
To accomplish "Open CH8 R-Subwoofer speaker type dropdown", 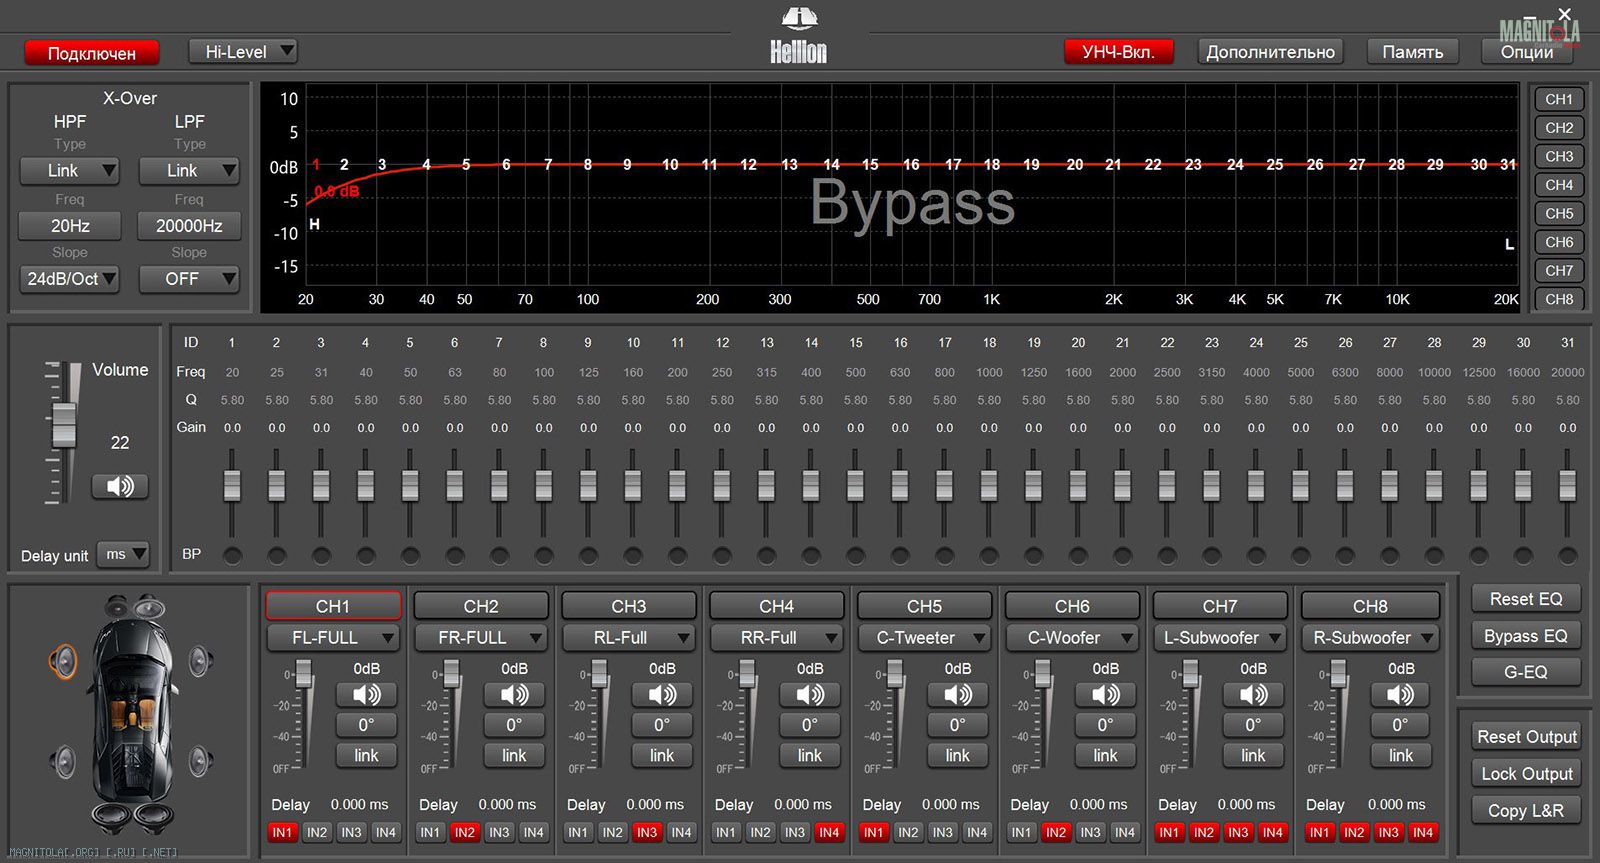I will point(1370,637).
